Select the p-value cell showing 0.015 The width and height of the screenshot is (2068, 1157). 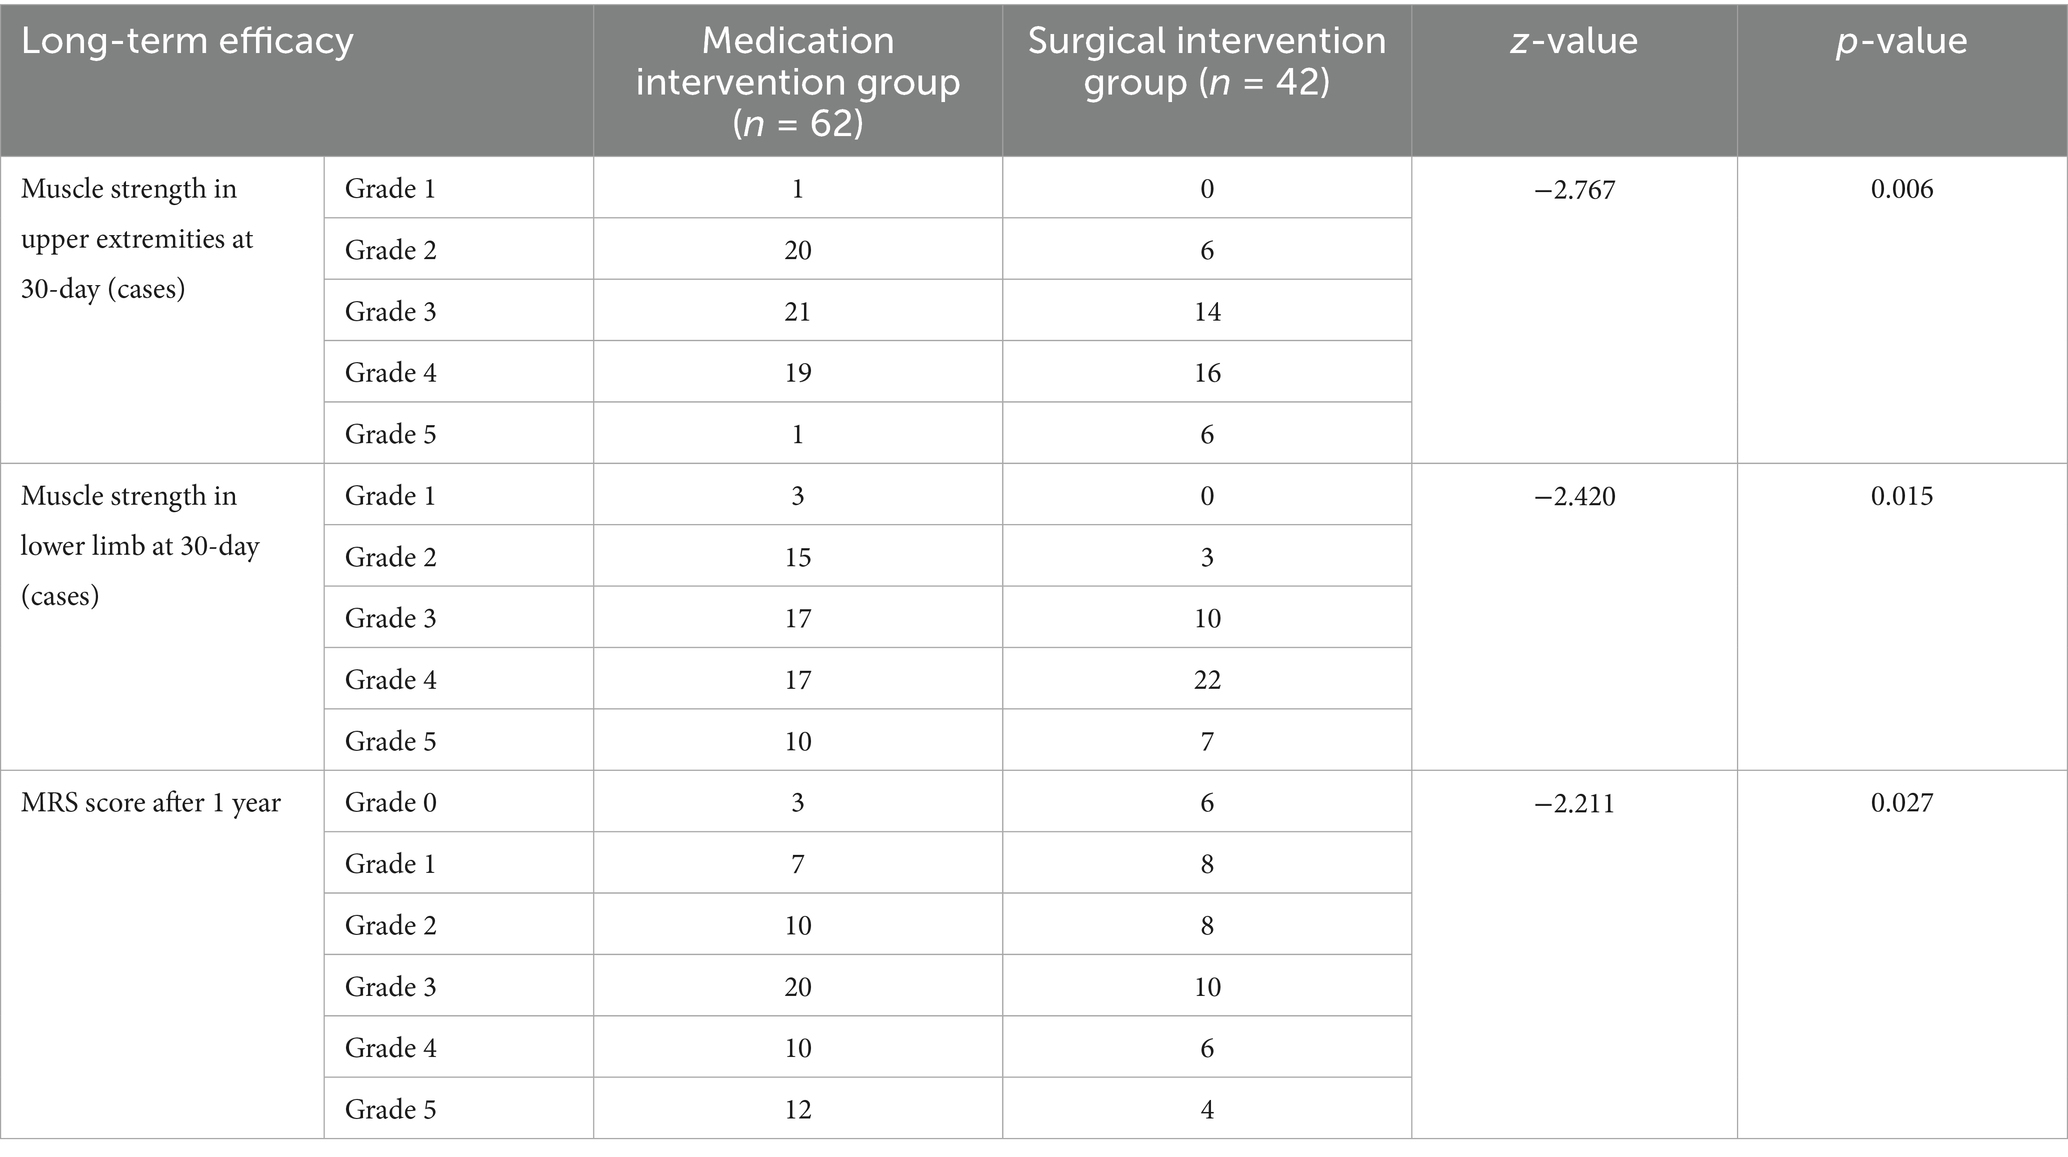click(1901, 497)
